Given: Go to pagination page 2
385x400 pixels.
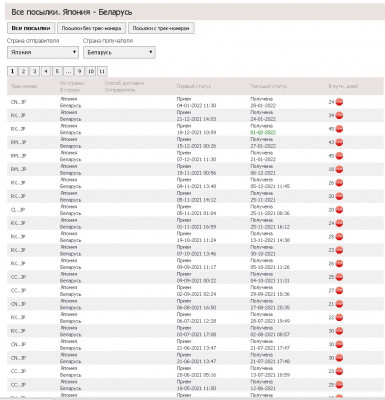Looking at the screenshot, I should [x=23, y=71].
